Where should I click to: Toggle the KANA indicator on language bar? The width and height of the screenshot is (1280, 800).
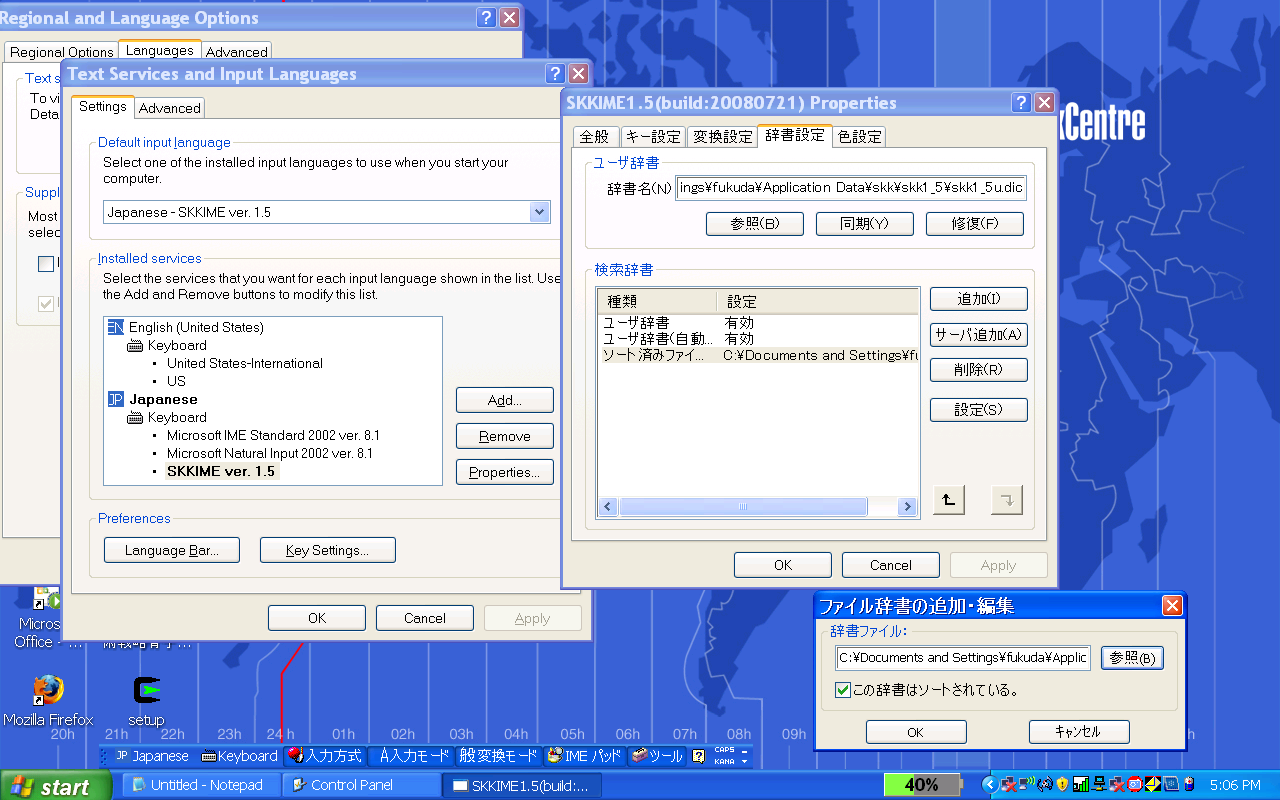coord(724,762)
